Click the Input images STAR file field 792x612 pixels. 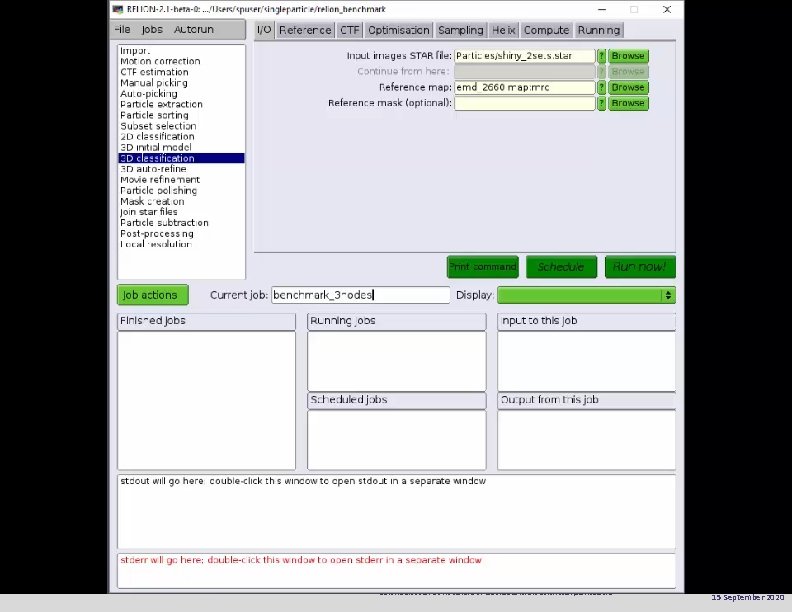(x=524, y=56)
